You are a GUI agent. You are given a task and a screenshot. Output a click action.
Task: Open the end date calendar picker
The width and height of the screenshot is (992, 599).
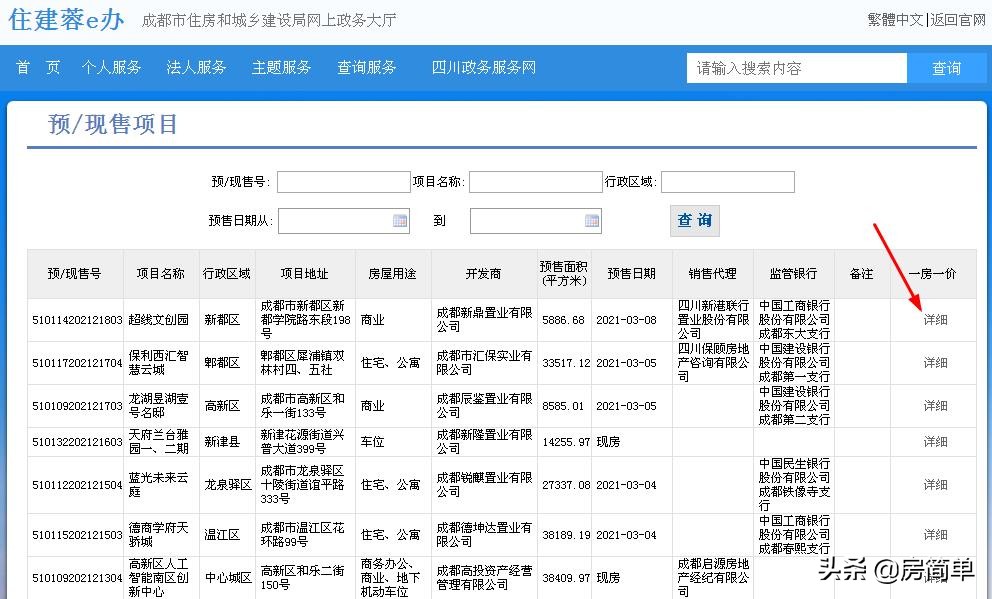pos(593,220)
